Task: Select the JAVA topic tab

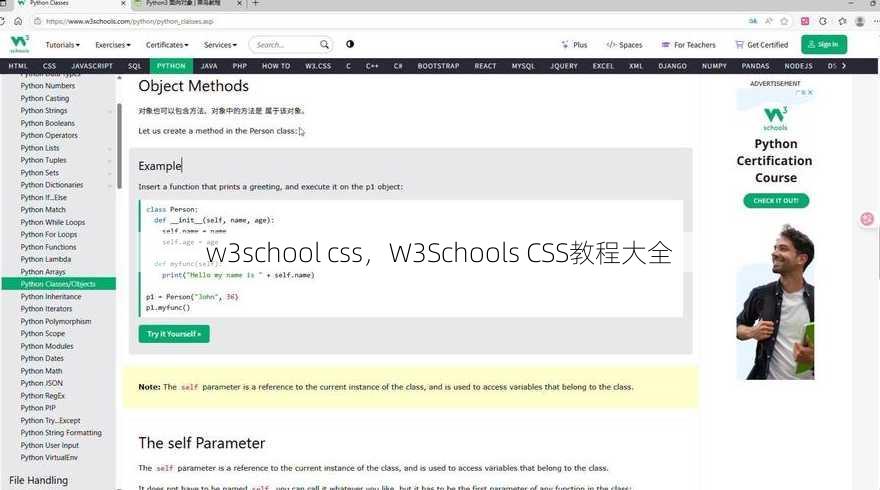Action: 209,66
